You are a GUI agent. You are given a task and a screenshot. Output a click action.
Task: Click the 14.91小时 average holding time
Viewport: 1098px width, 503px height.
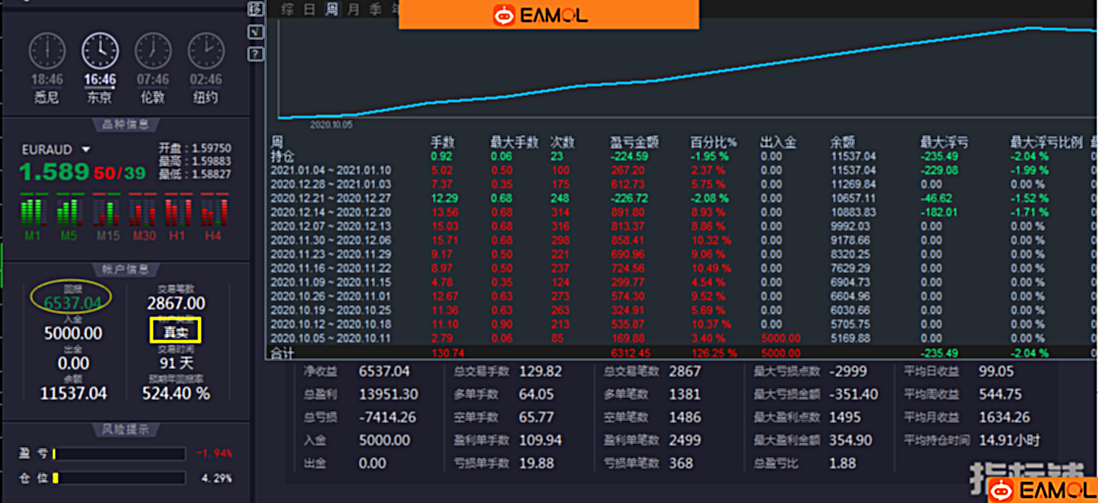coord(1009,441)
